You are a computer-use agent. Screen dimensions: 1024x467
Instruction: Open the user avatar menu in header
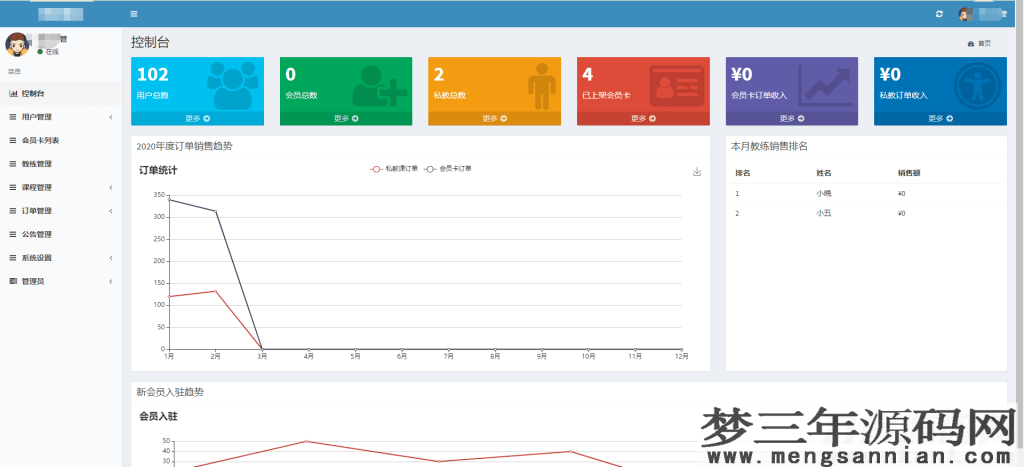click(965, 14)
